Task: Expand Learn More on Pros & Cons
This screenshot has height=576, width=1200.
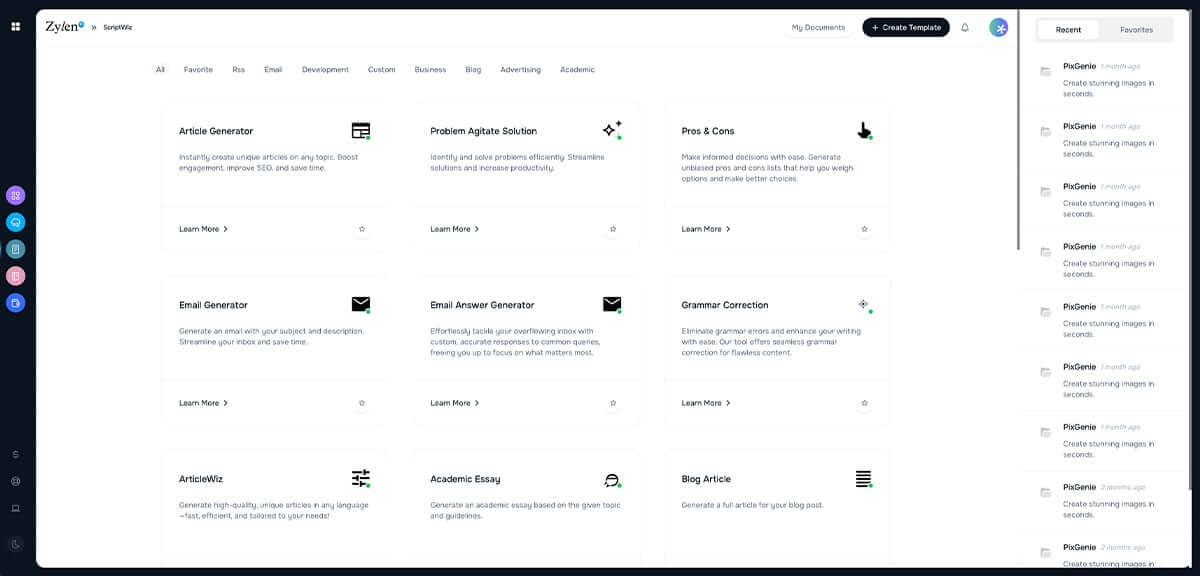Action: [706, 229]
